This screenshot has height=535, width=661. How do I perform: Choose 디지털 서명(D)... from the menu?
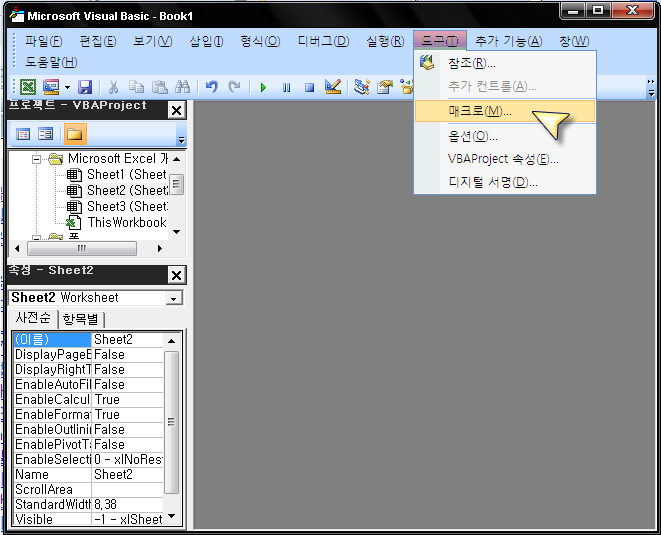click(505, 182)
